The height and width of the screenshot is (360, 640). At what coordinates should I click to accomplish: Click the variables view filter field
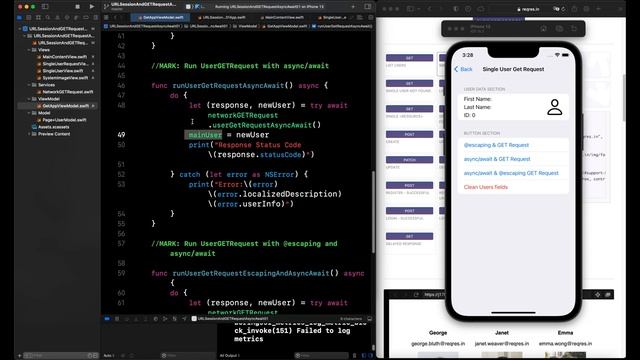(x=187, y=356)
